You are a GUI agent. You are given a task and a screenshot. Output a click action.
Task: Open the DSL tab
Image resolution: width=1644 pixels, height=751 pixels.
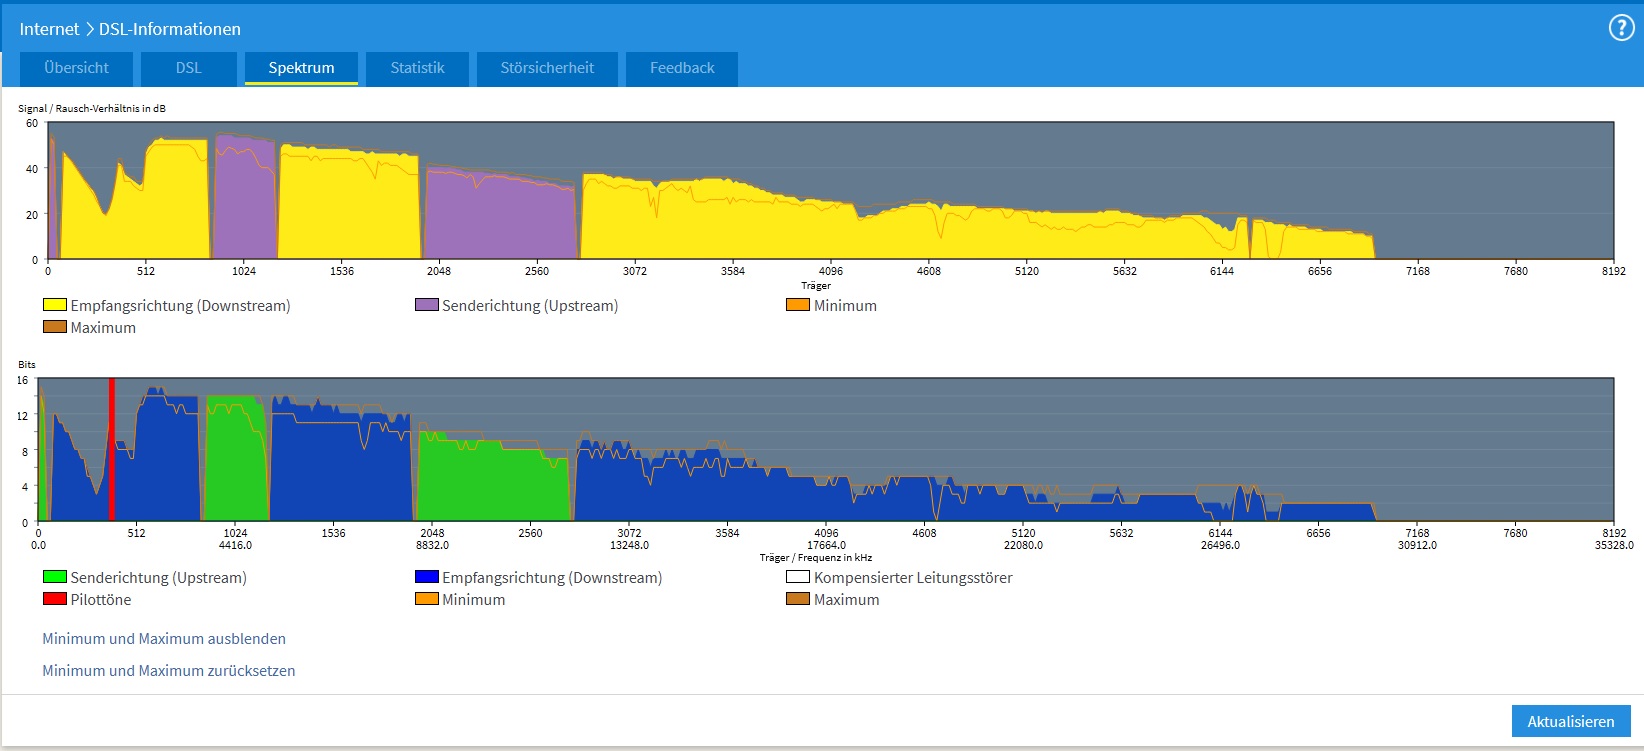pyautogui.click(x=189, y=68)
